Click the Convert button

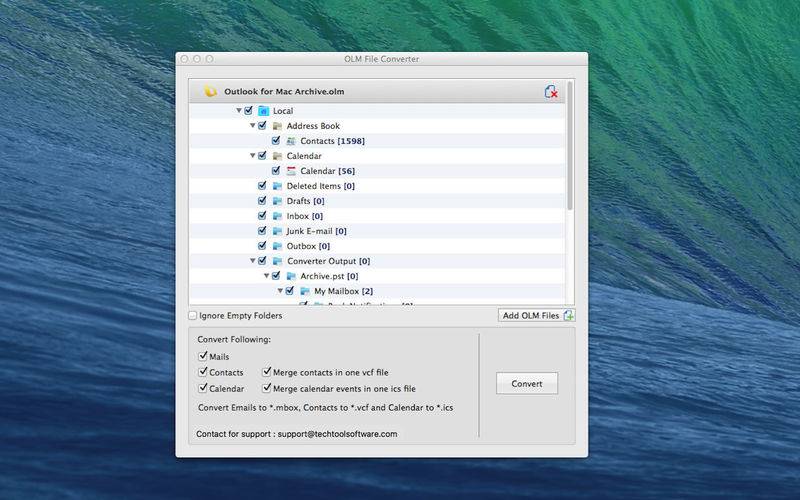527,383
